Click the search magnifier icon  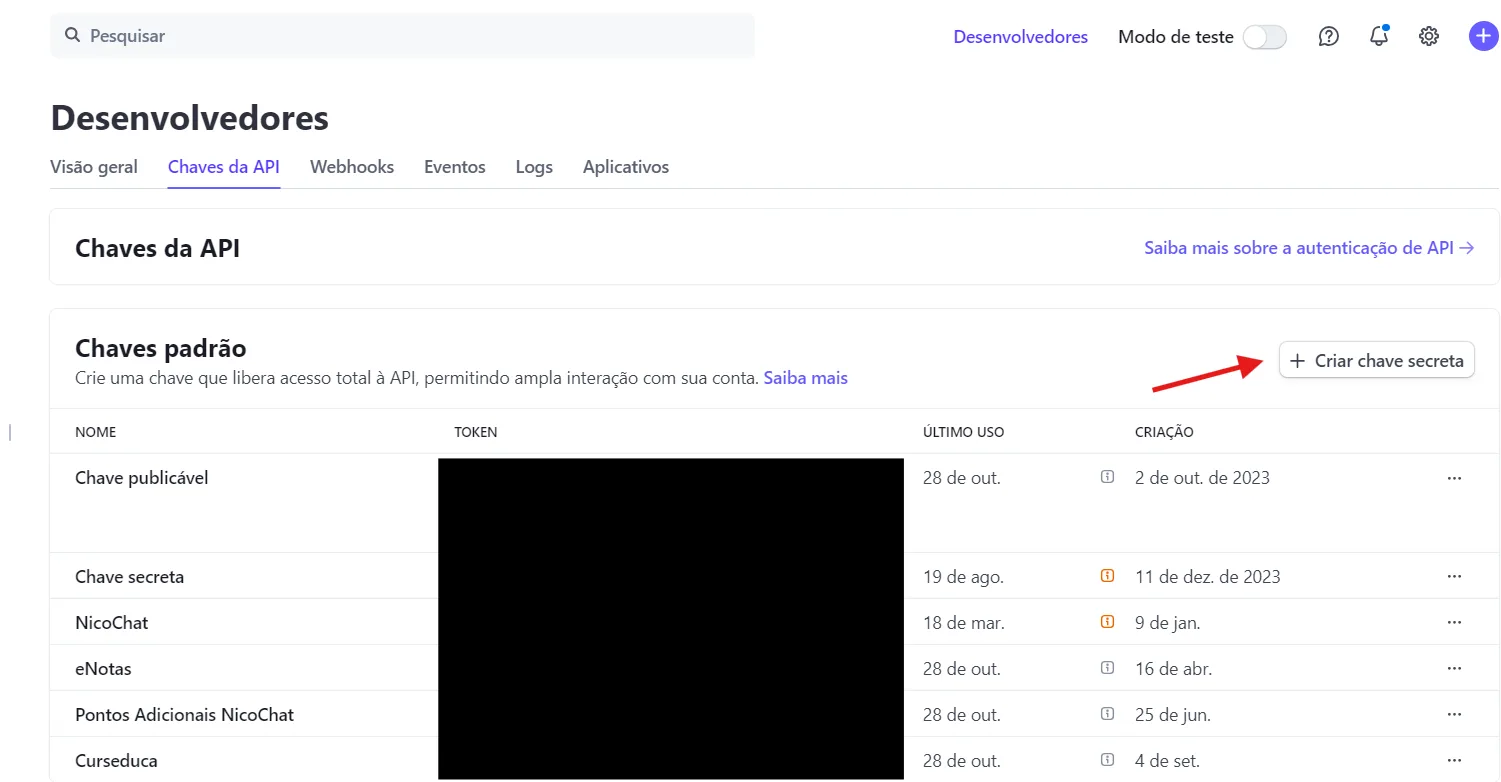pos(72,35)
